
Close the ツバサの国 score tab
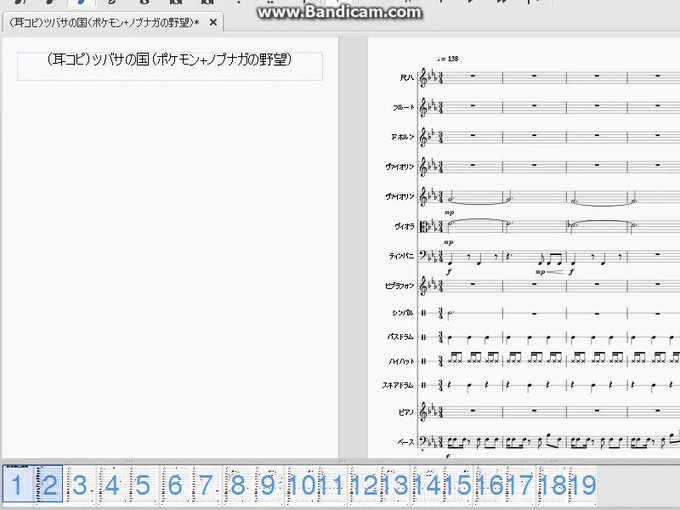[213, 22]
